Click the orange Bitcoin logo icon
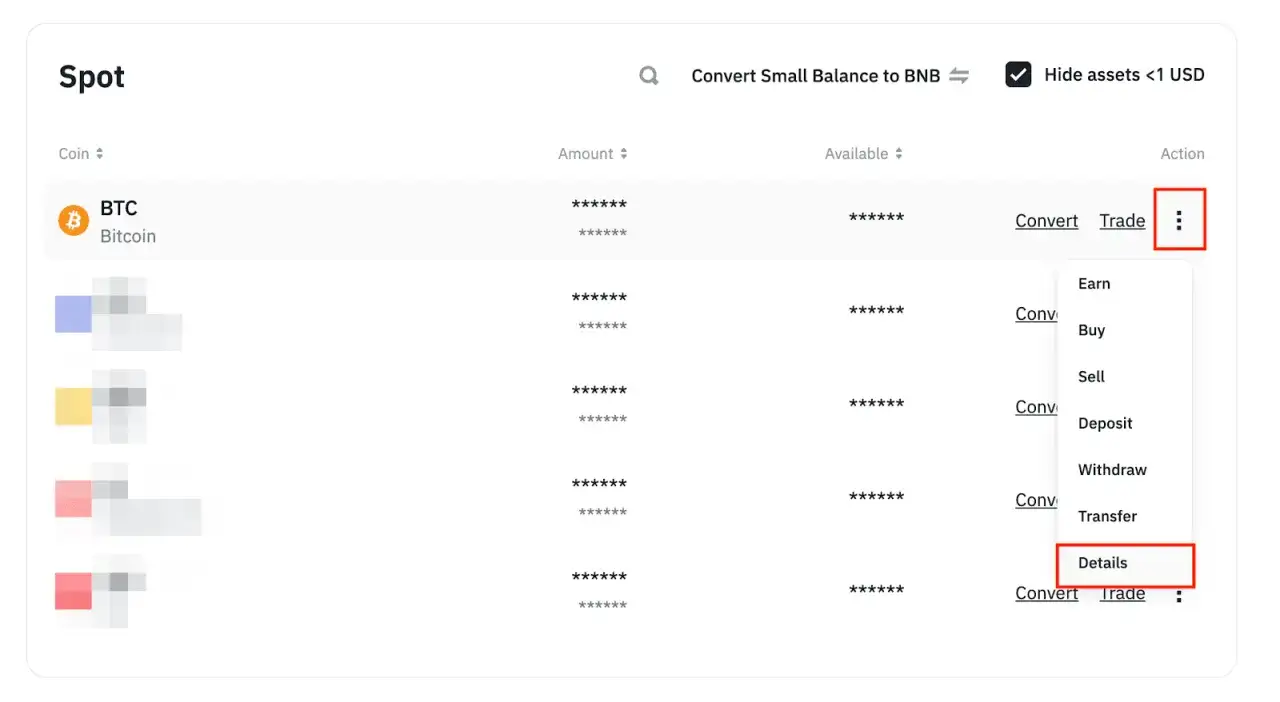This screenshot has width=1280, height=702. pos(73,220)
